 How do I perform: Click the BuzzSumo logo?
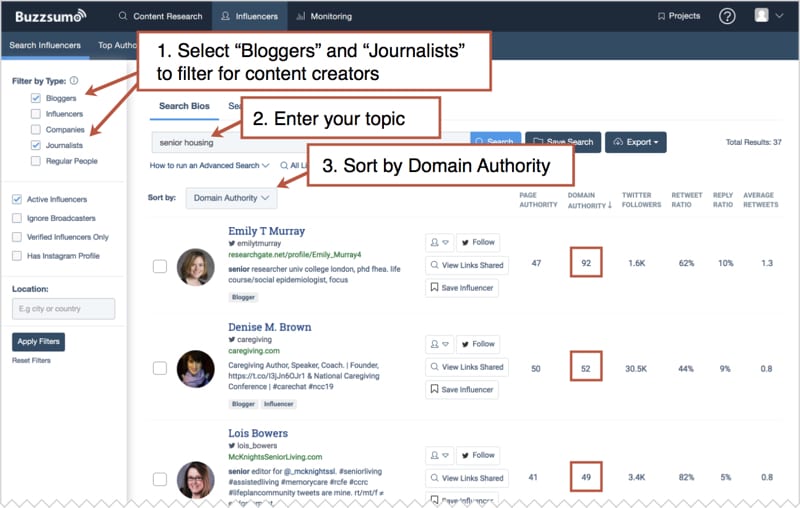[x=50, y=16]
